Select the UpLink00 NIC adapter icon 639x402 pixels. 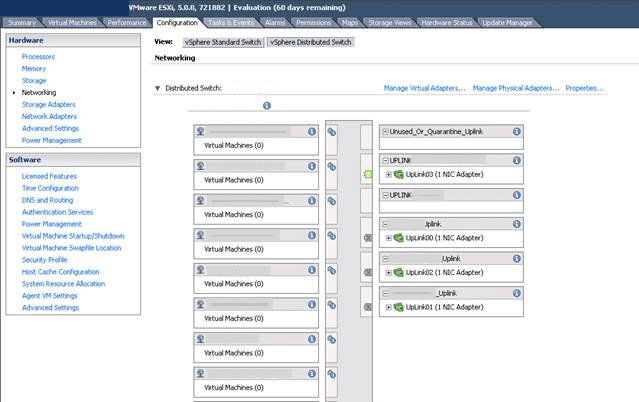coord(398,238)
